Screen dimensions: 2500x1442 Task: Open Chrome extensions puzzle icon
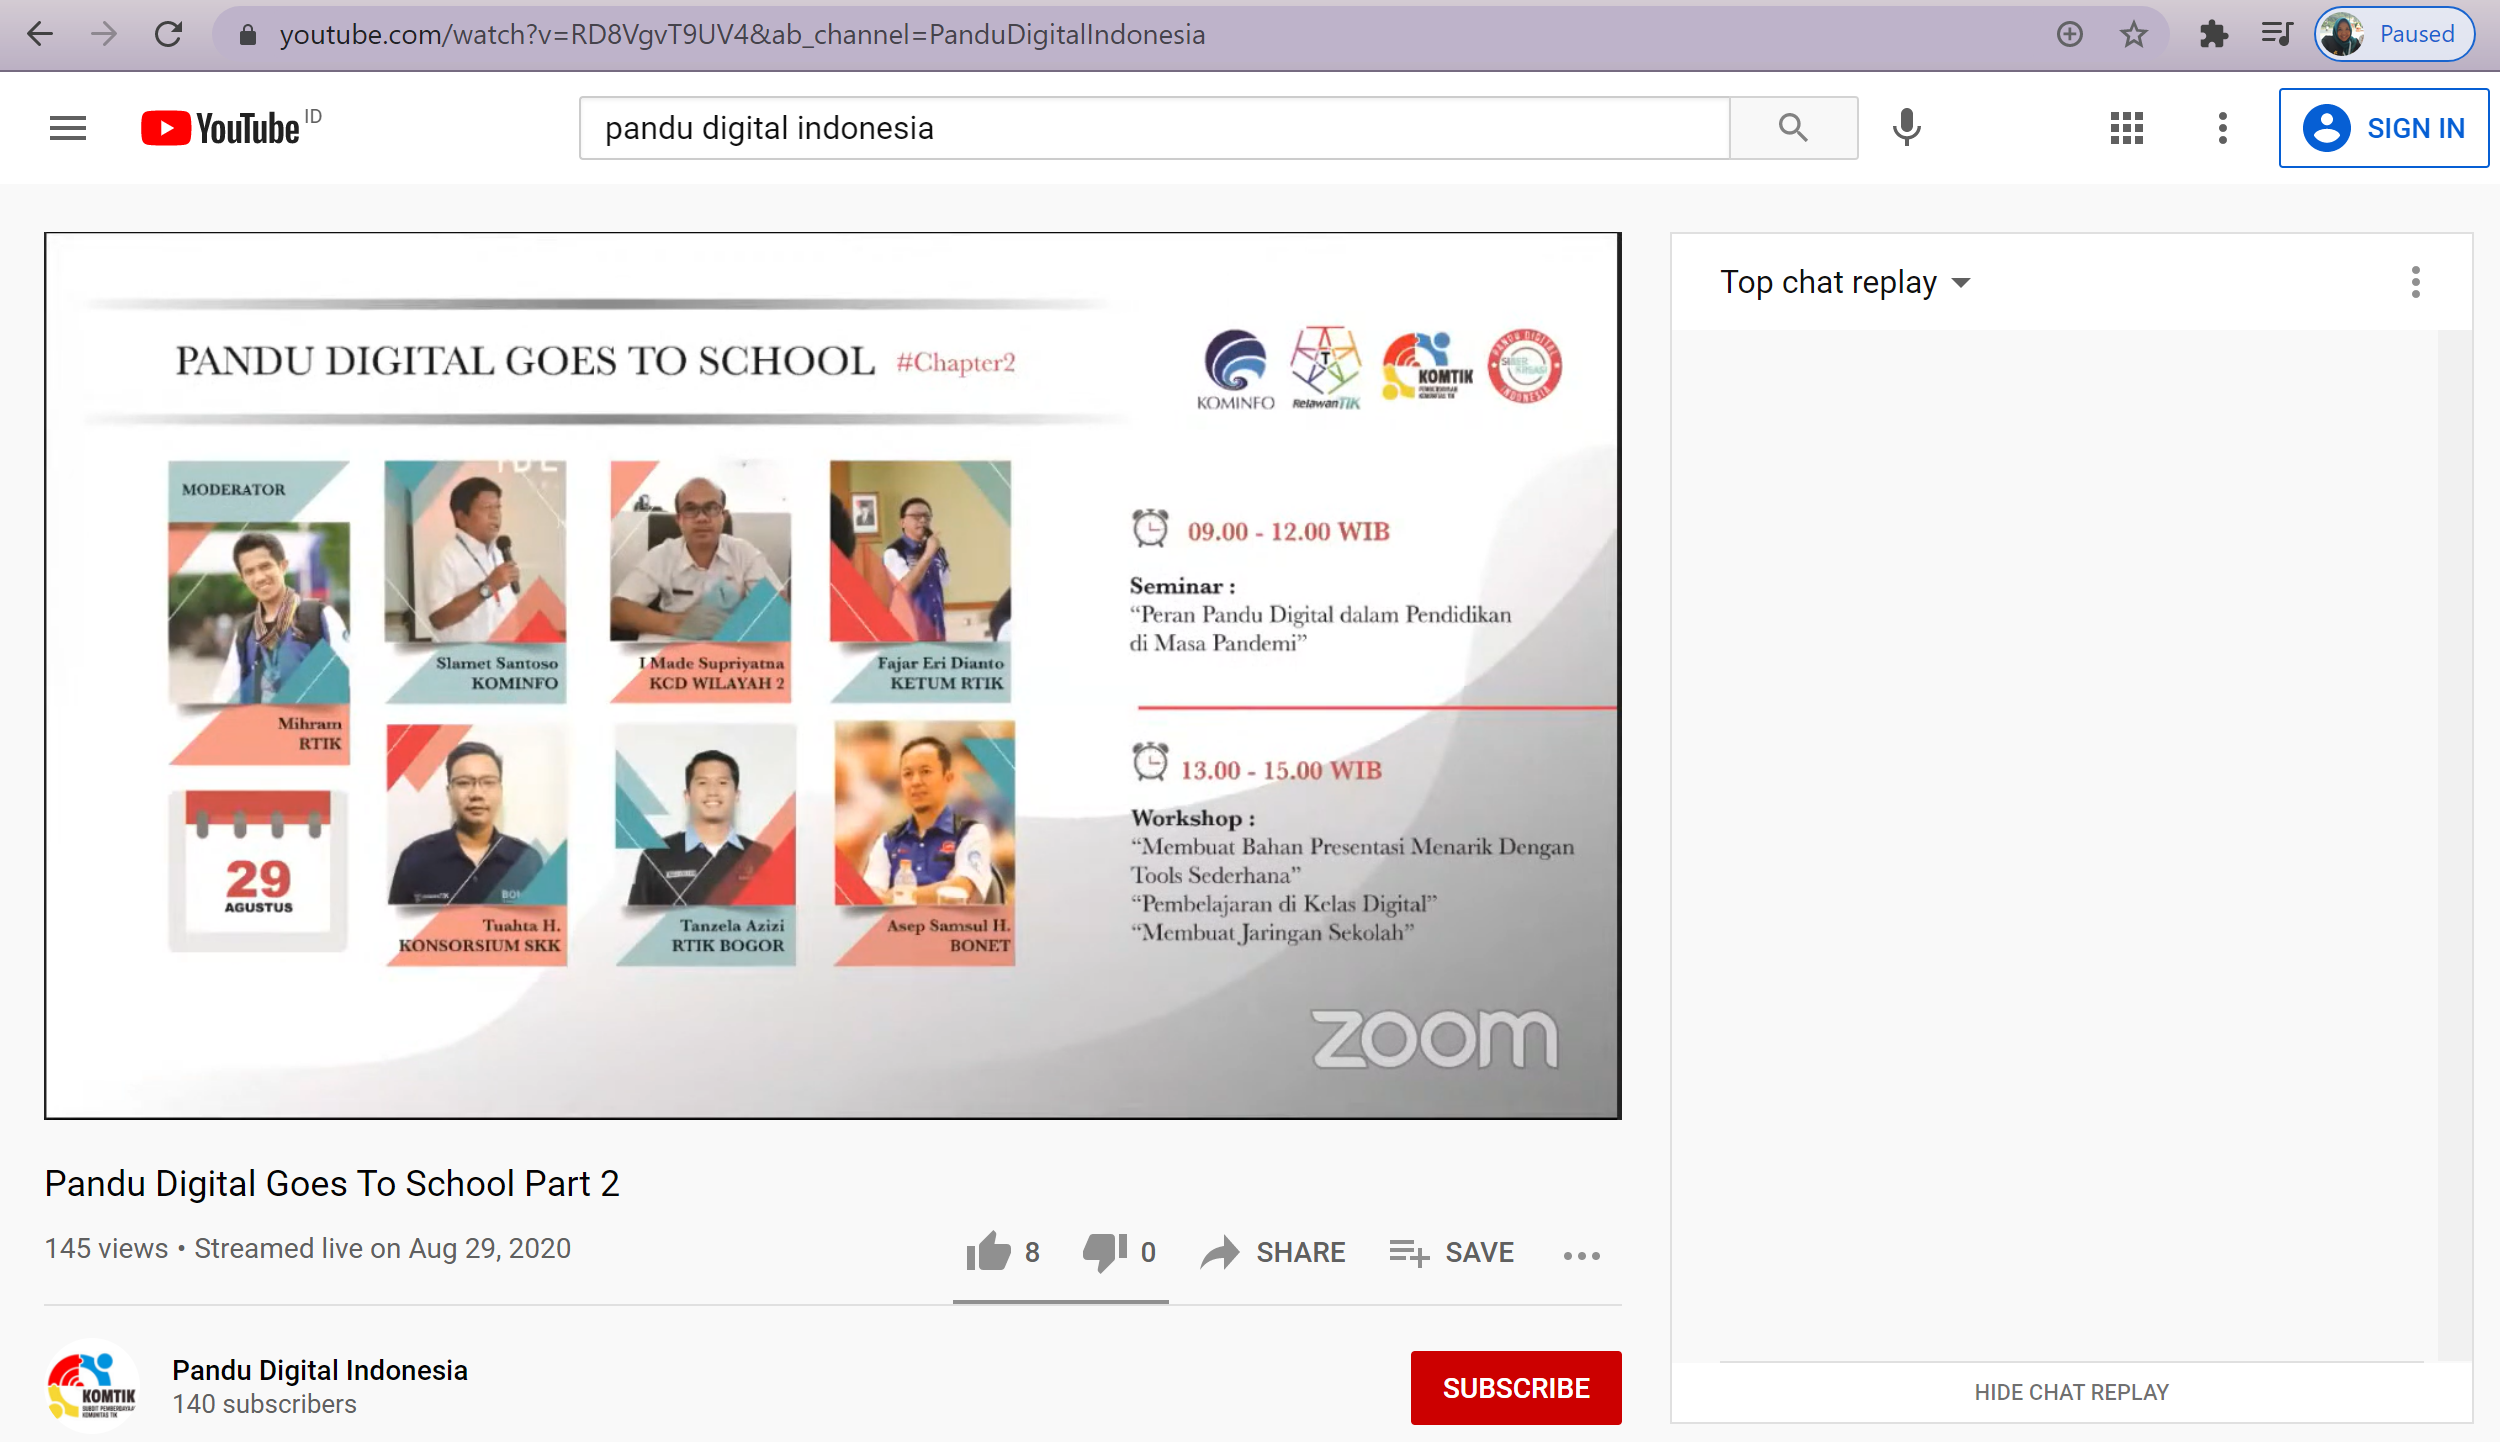(x=2213, y=35)
